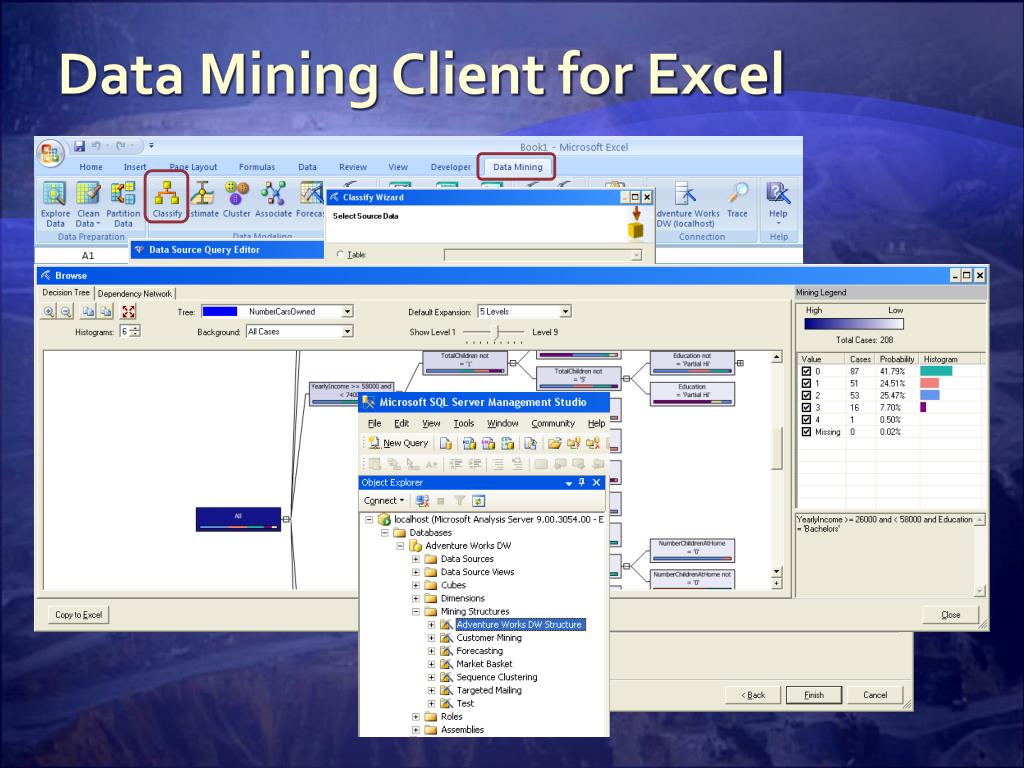Click the Estimate tool icon
Image resolution: width=1024 pixels, height=768 pixels.
click(202, 194)
